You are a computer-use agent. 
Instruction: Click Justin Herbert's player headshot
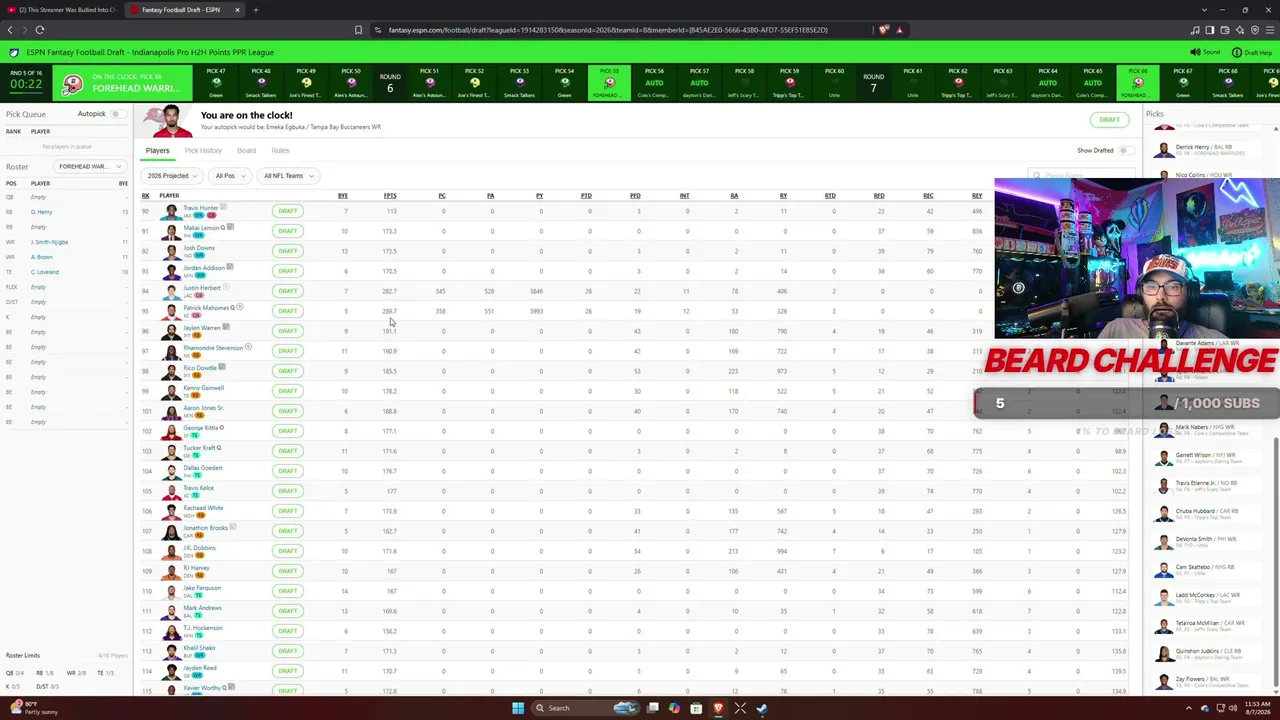coord(171,291)
